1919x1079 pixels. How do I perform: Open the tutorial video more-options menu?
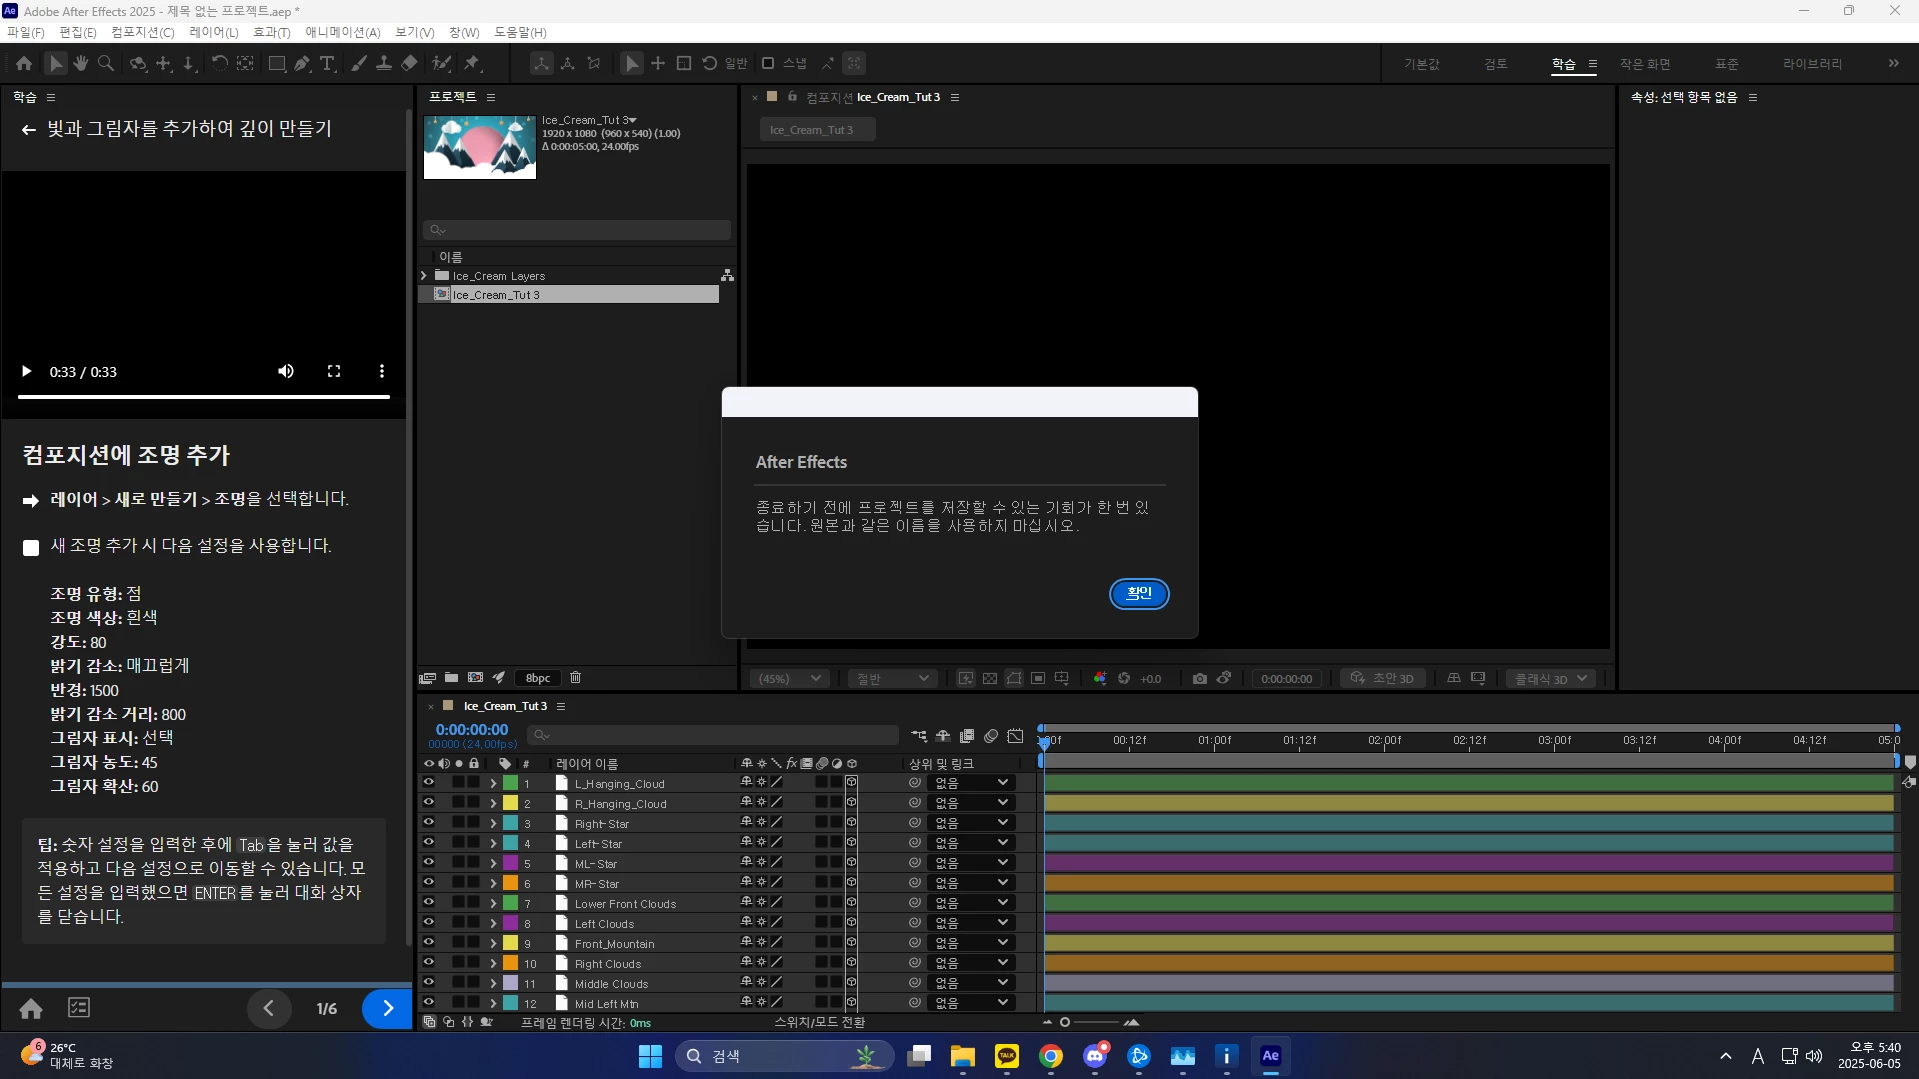click(382, 372)
